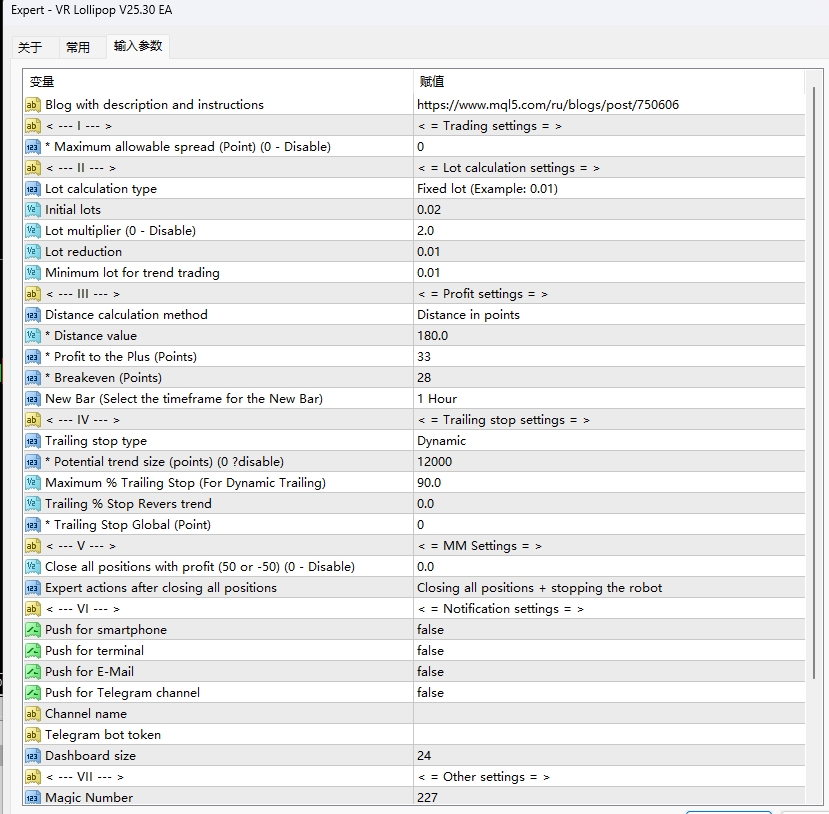Click the icon beside New Bar timeframe

(x=32, y=399)
